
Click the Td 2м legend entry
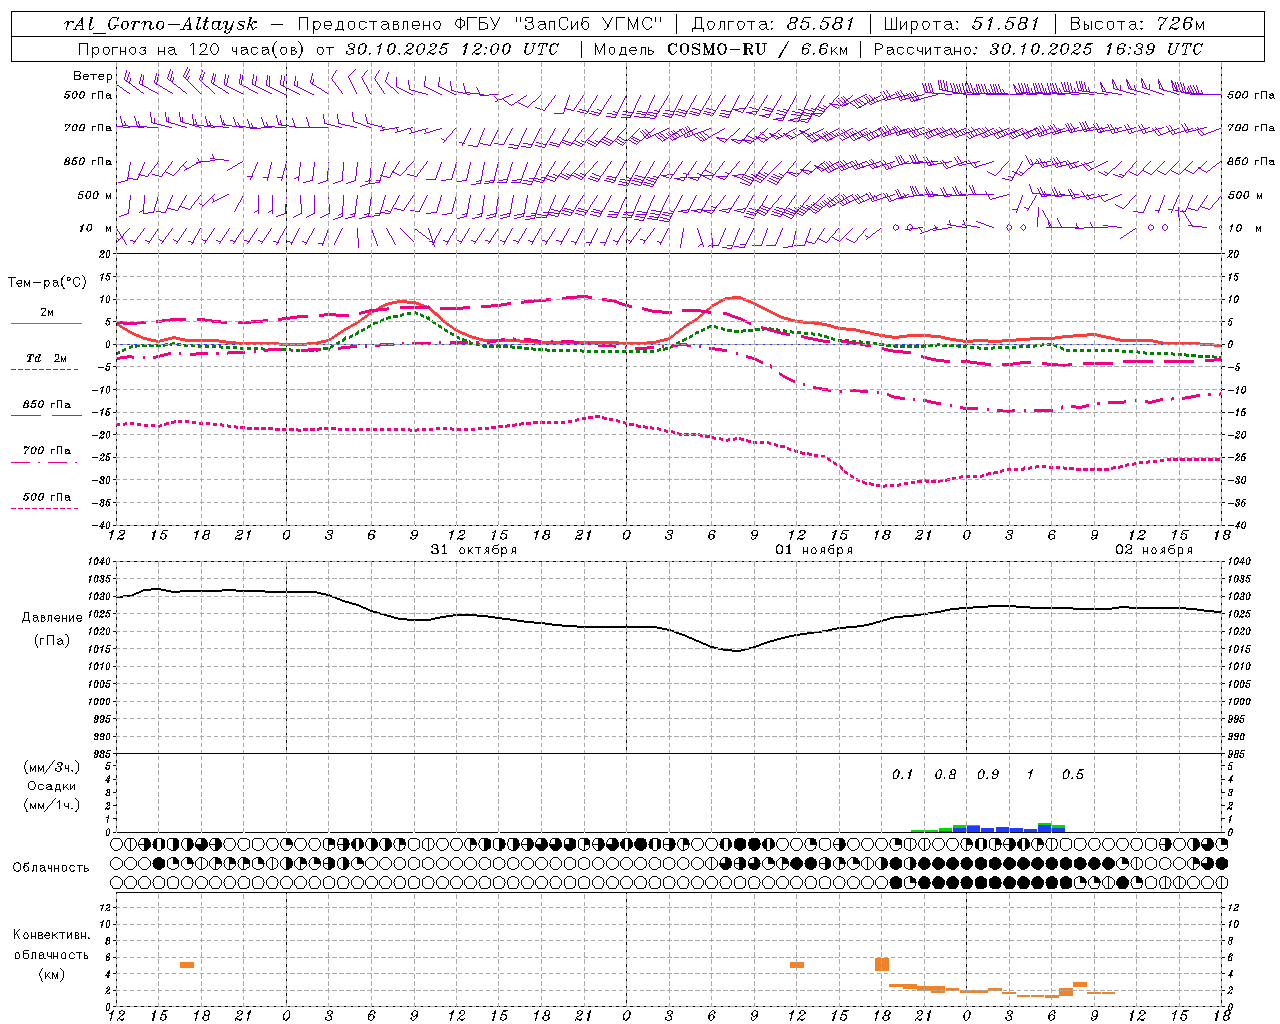(47, 358)
